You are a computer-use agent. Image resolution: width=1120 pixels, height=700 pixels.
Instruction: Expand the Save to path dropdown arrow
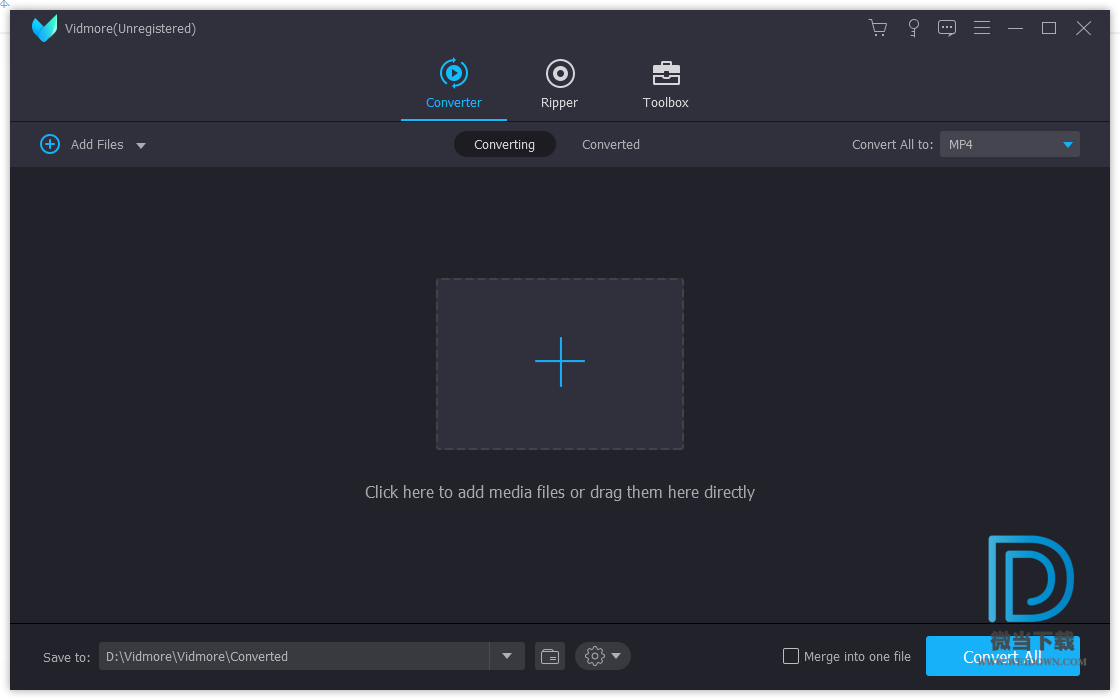point(507,656)
